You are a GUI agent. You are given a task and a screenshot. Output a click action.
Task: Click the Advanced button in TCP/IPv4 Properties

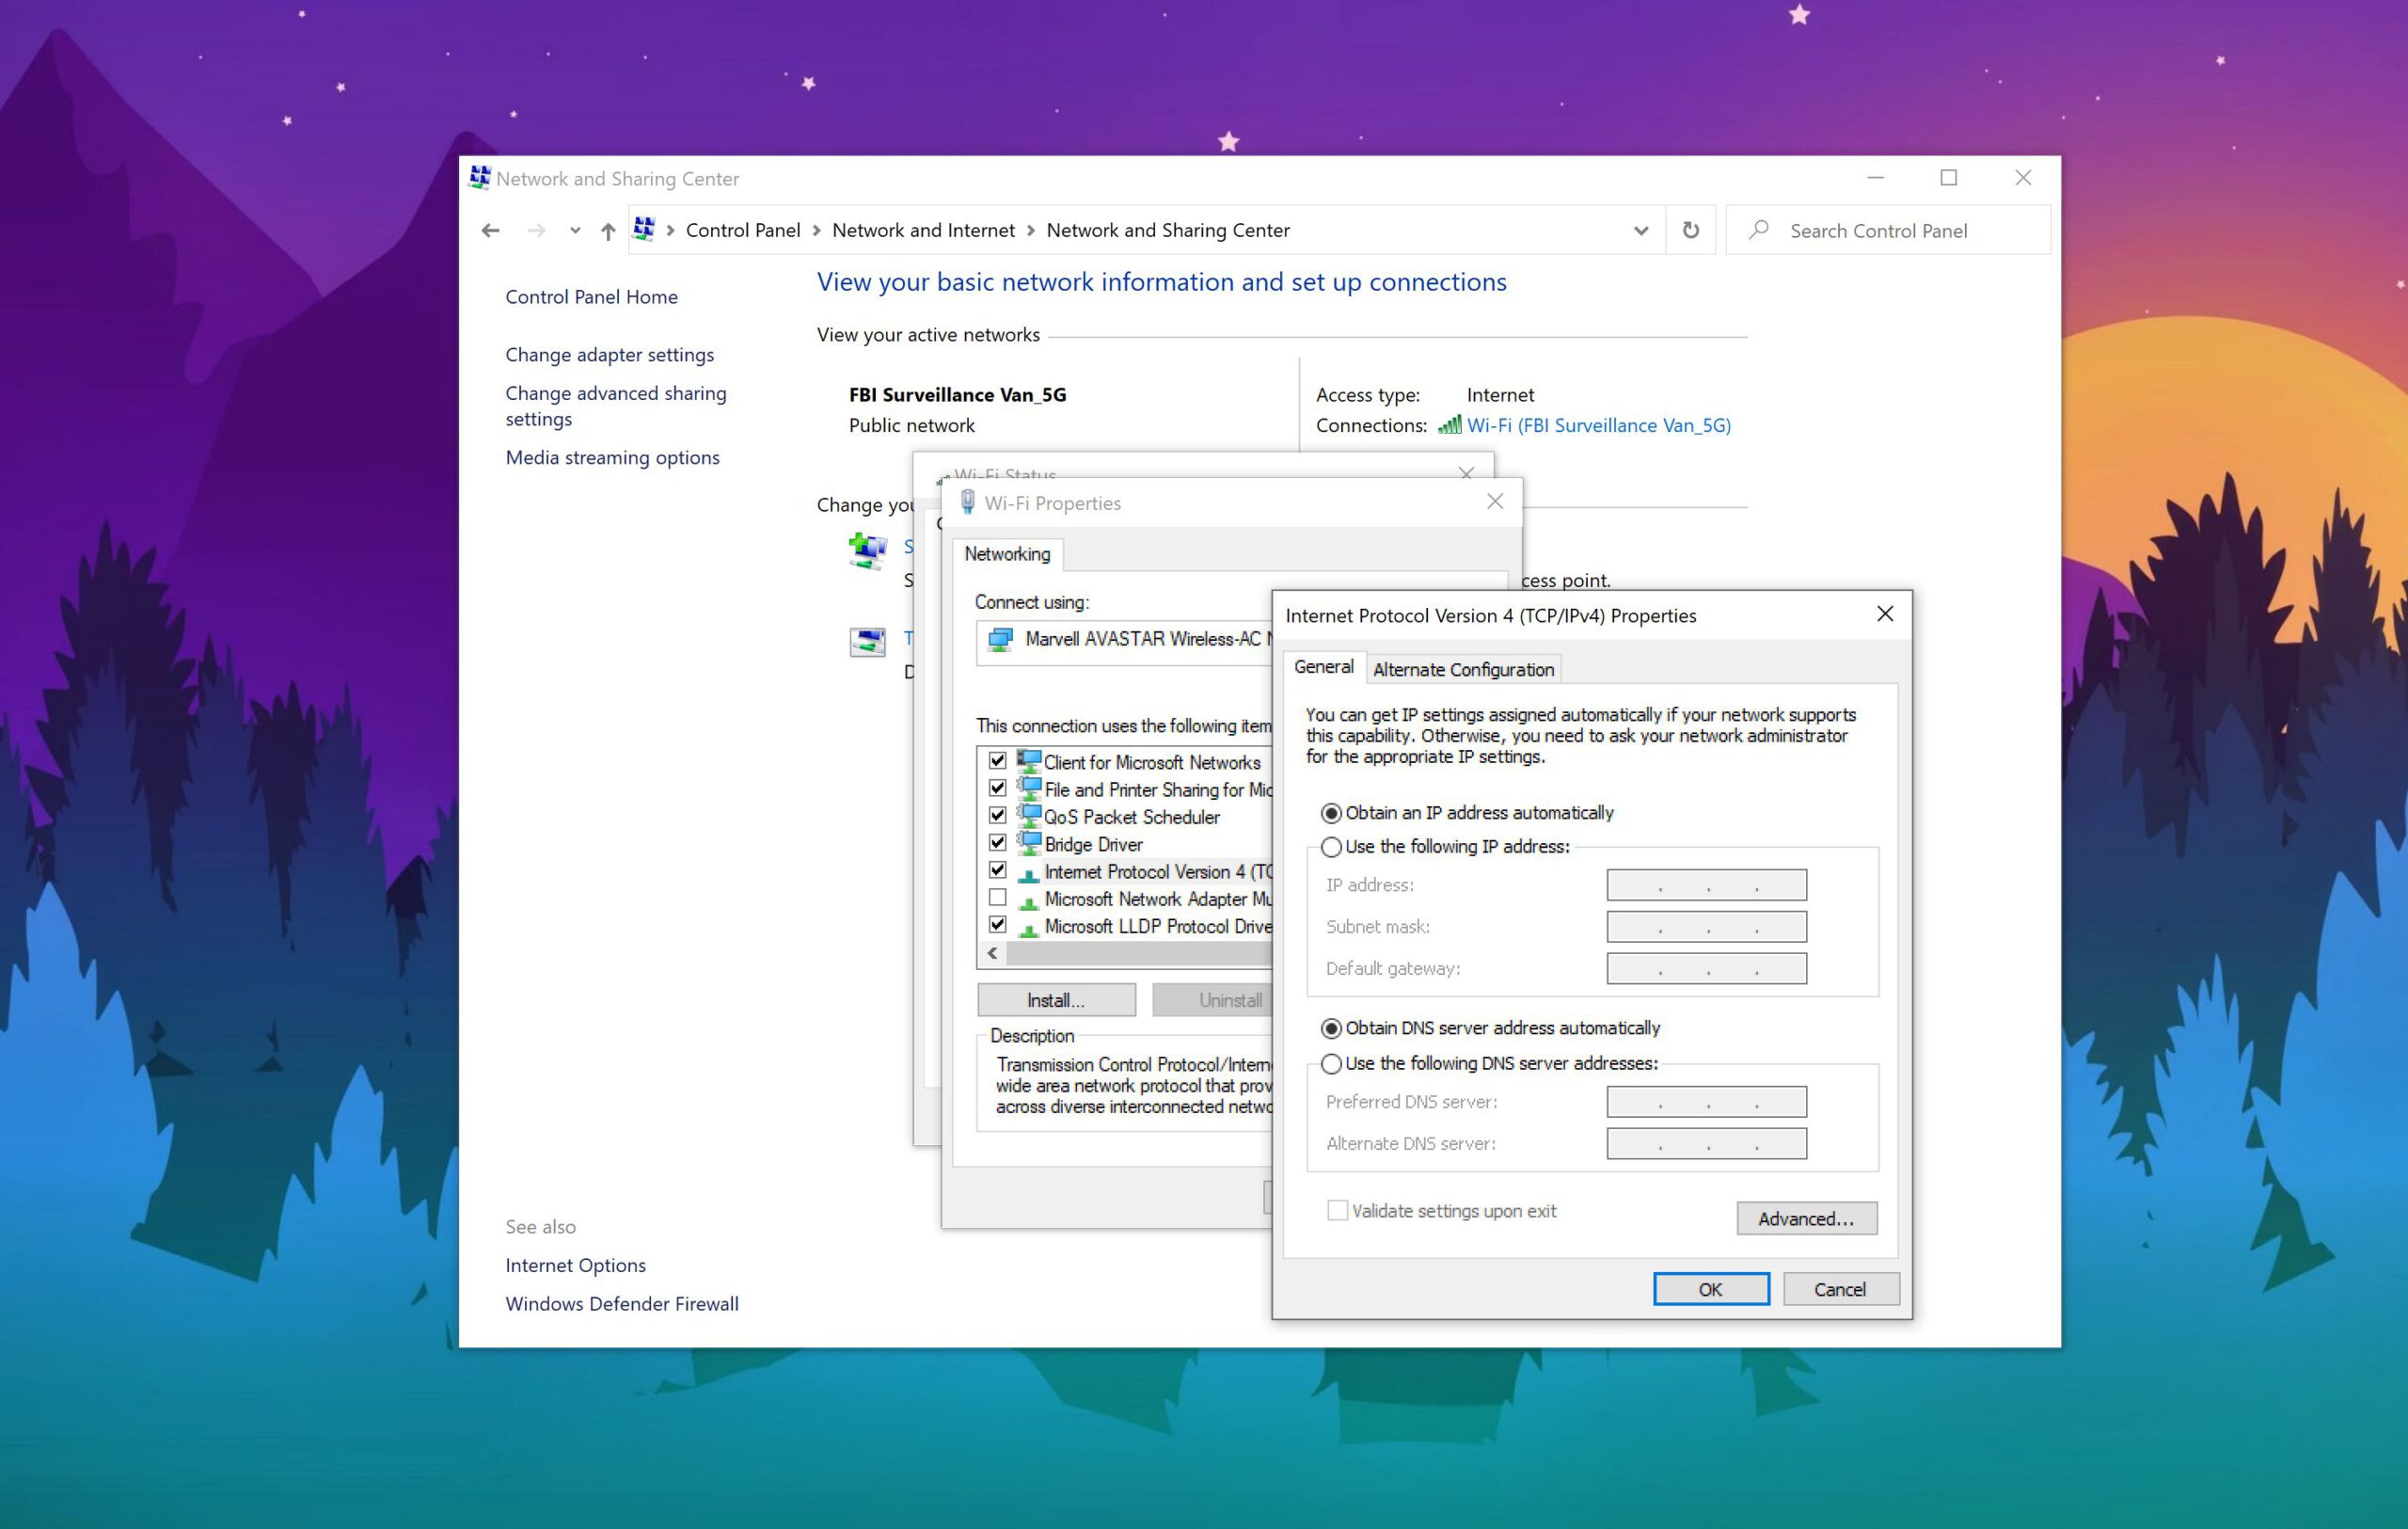click(x=1808, y=1217)
